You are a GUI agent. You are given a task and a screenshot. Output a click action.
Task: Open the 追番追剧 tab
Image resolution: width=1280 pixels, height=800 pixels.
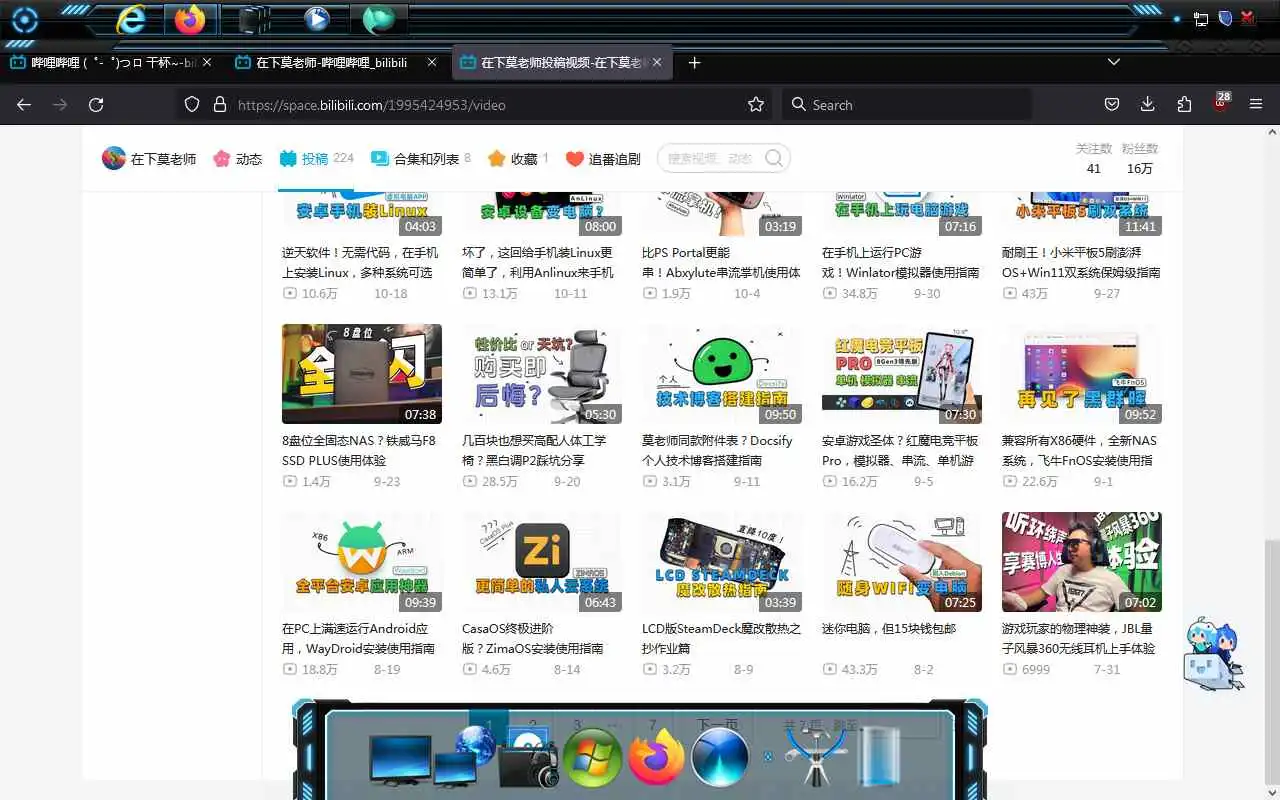603,158
